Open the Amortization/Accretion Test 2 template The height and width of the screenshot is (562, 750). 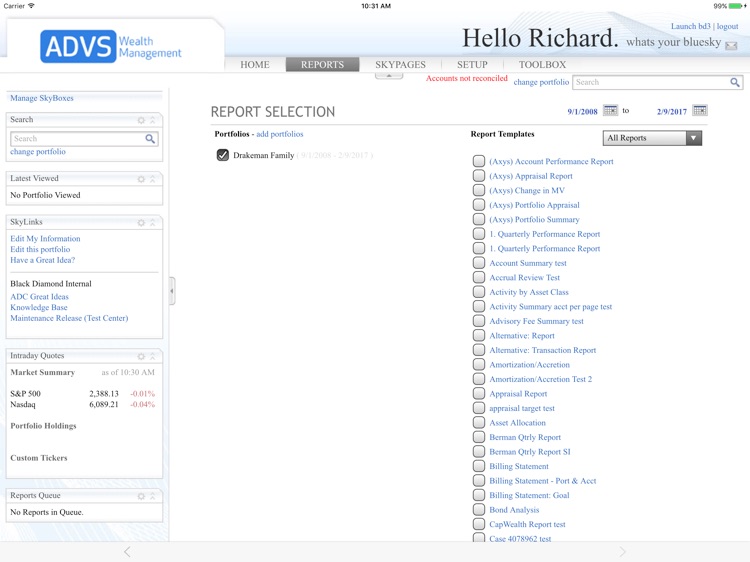[x=540, y=379]
